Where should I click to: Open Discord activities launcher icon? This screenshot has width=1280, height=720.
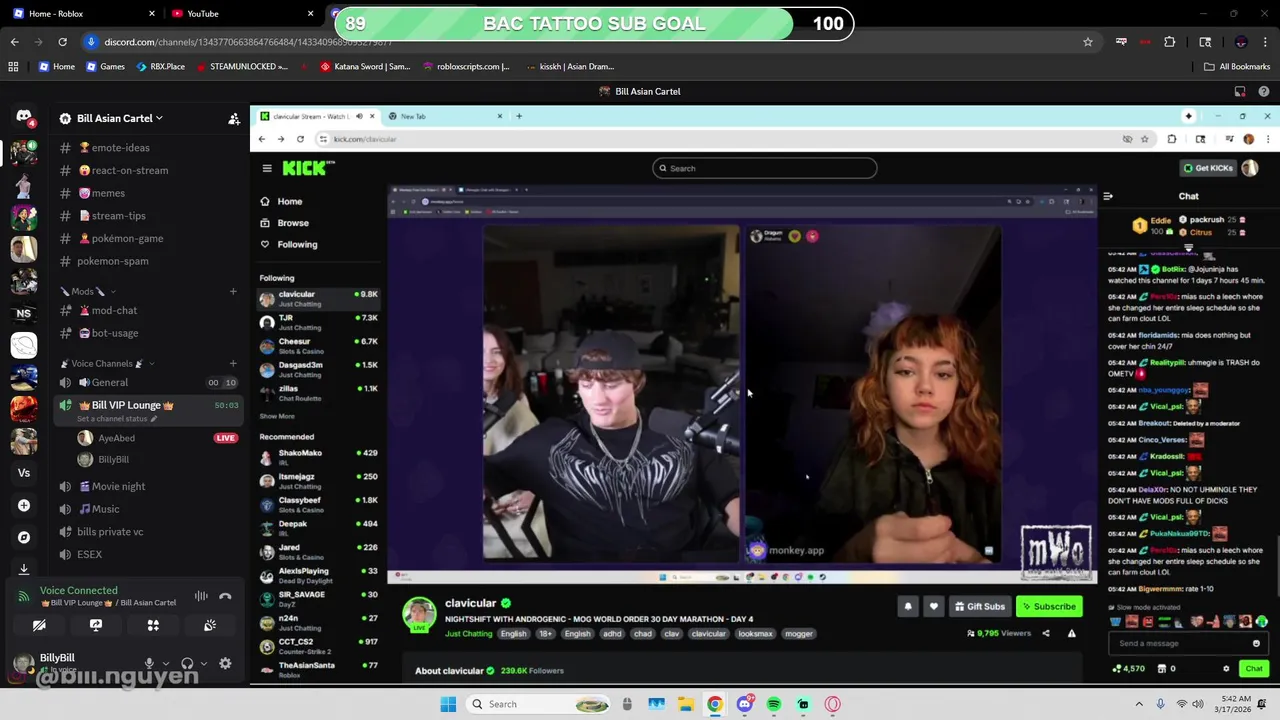pos(153,625)
